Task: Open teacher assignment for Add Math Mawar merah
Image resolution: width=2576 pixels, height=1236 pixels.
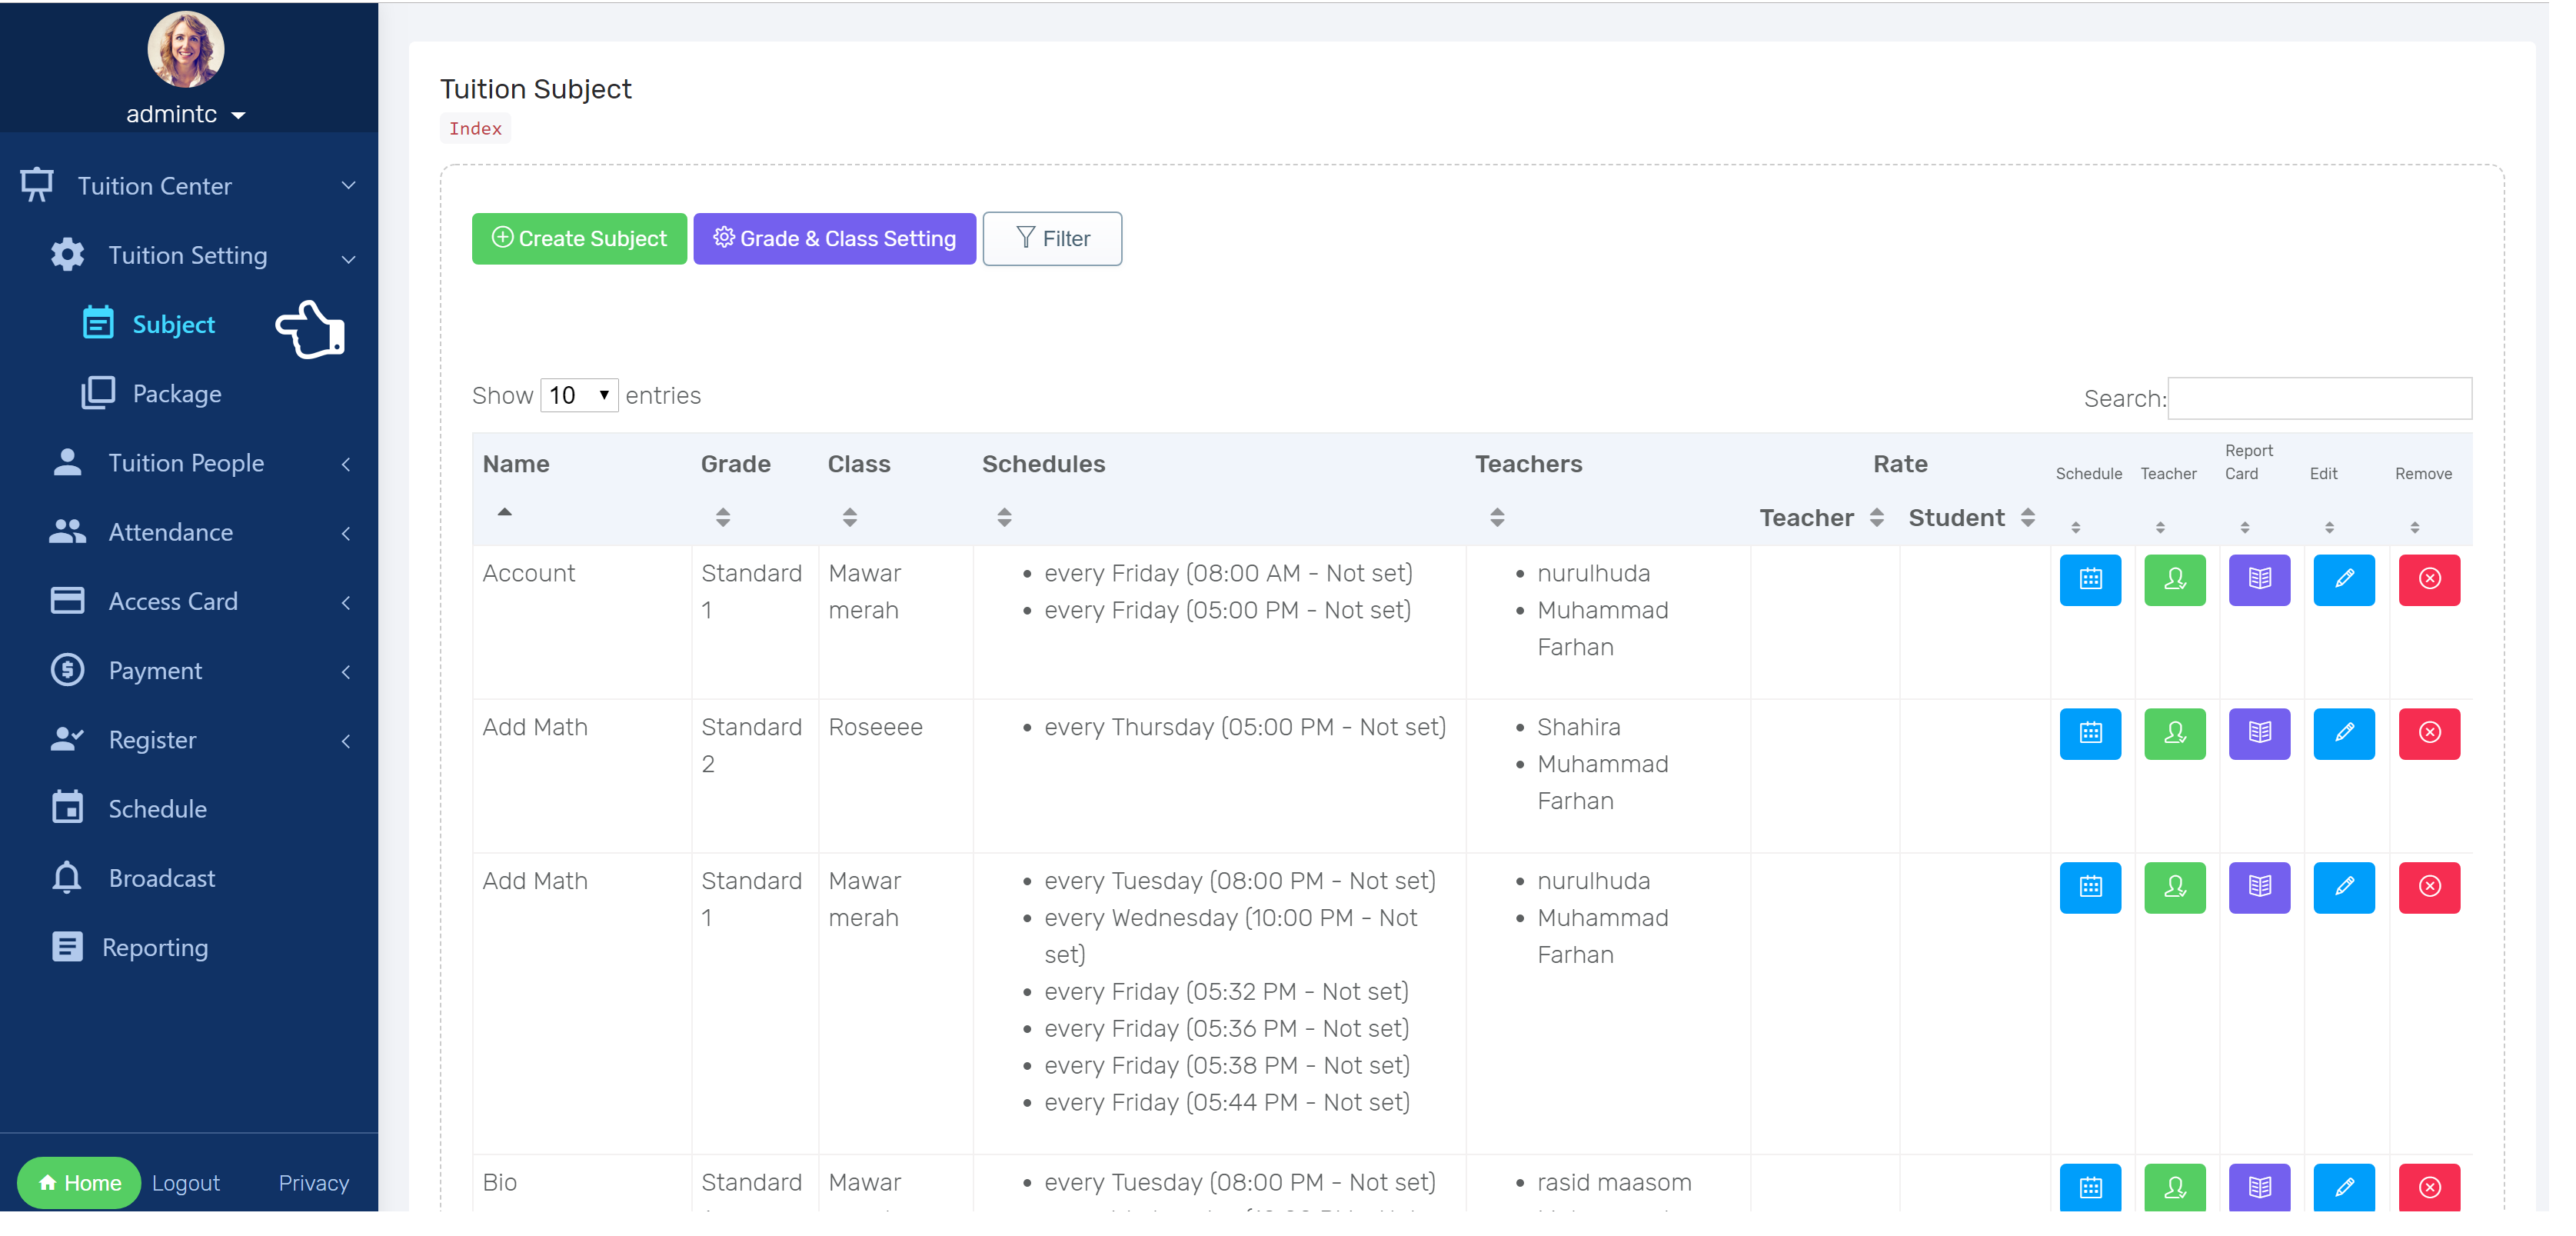Action: 2175,888
